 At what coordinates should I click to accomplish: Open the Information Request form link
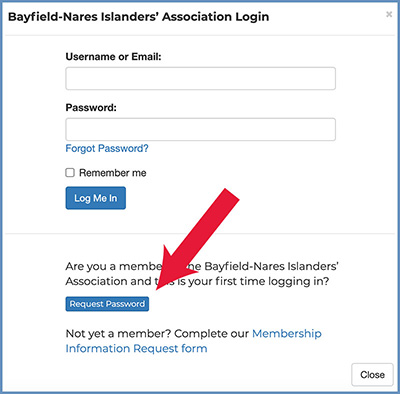(x=136, y=348)
